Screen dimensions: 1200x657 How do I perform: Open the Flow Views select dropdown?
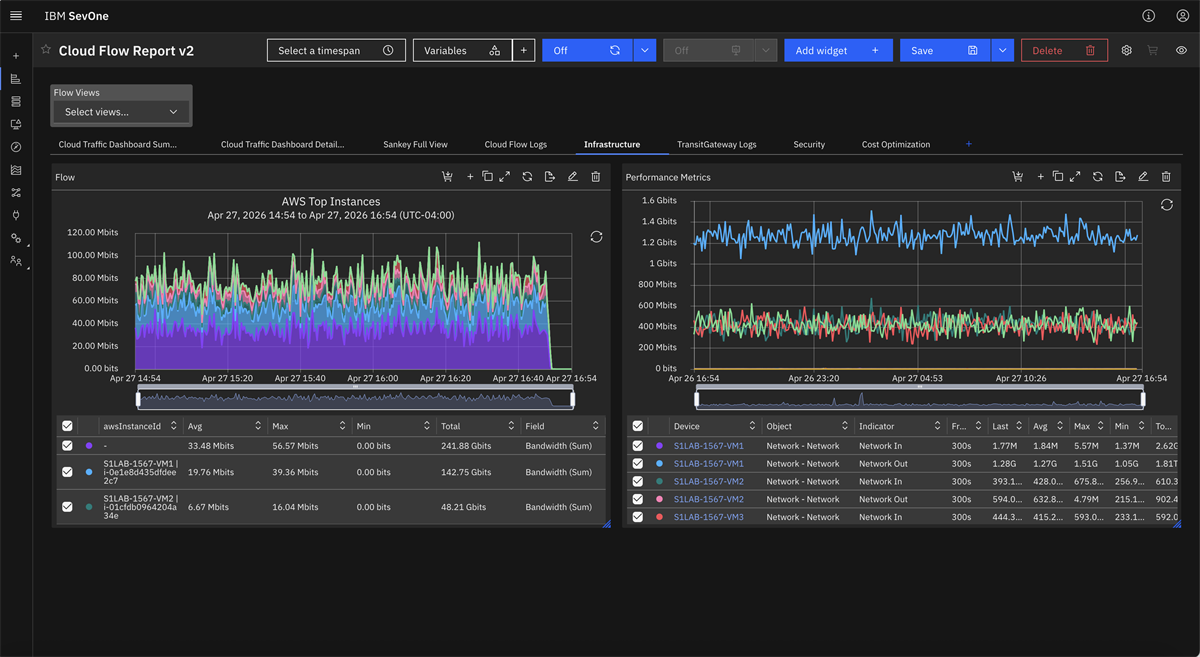click(x=121, y=112)
